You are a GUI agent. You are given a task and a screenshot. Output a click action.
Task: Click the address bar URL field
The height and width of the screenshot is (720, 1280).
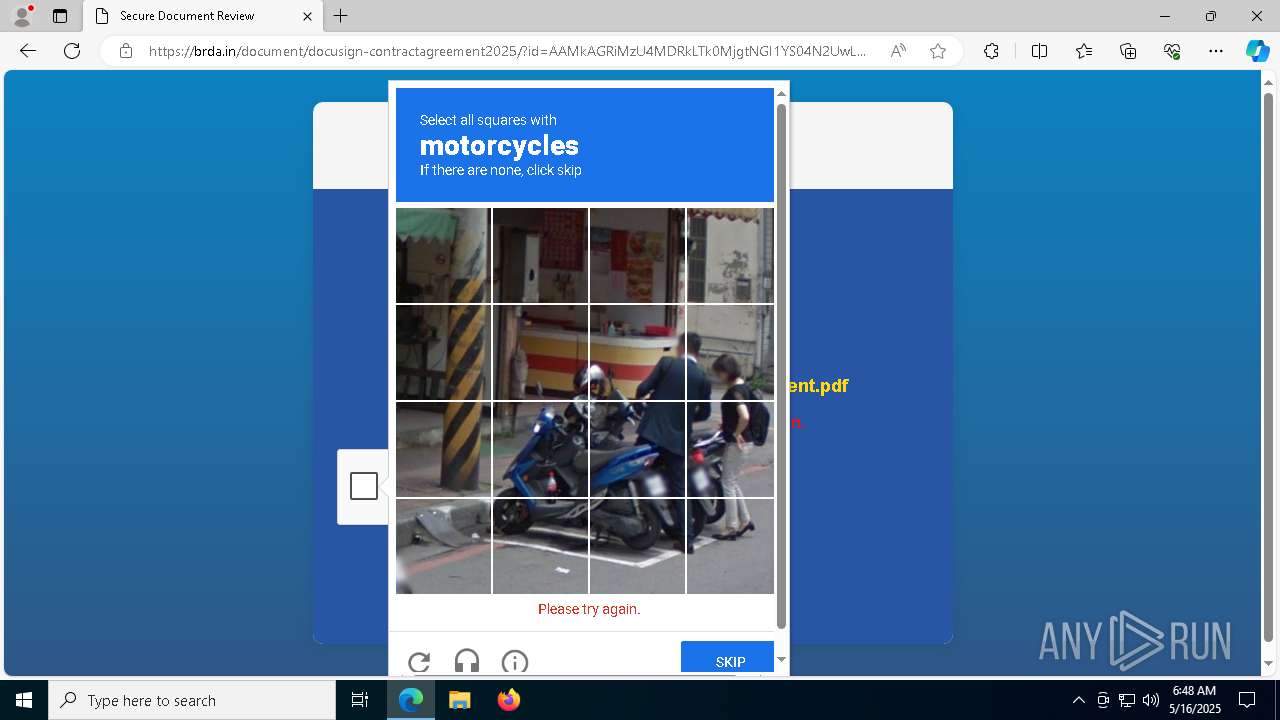(x=507, y=51)
